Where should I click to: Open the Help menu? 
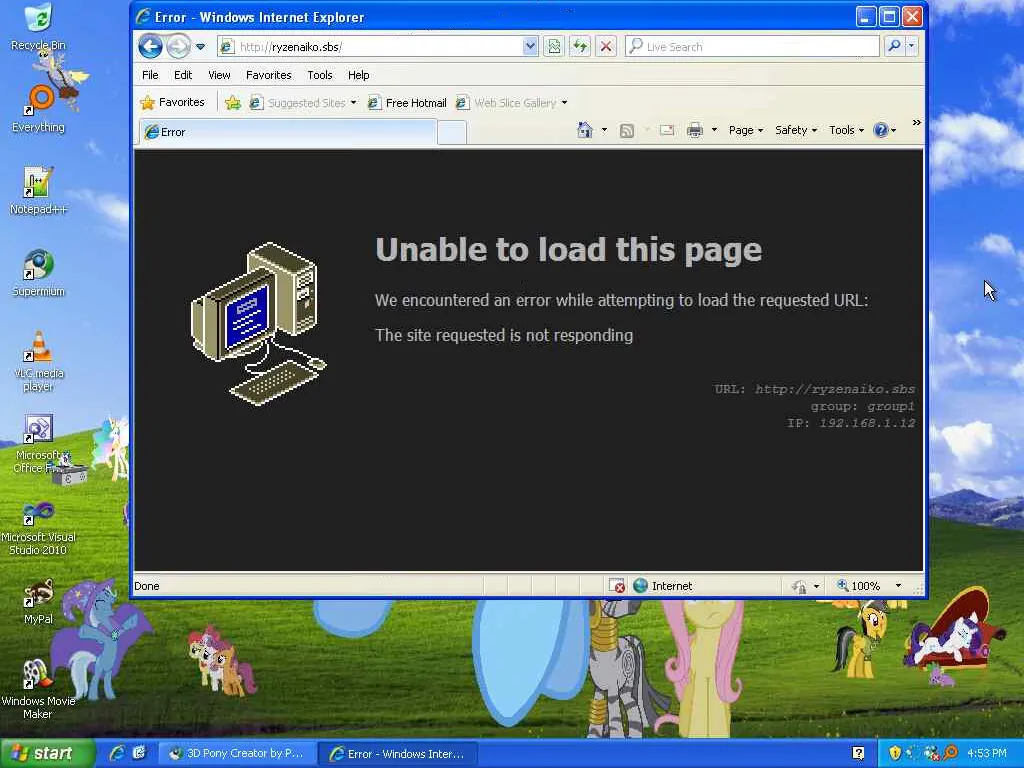[359, 75]
